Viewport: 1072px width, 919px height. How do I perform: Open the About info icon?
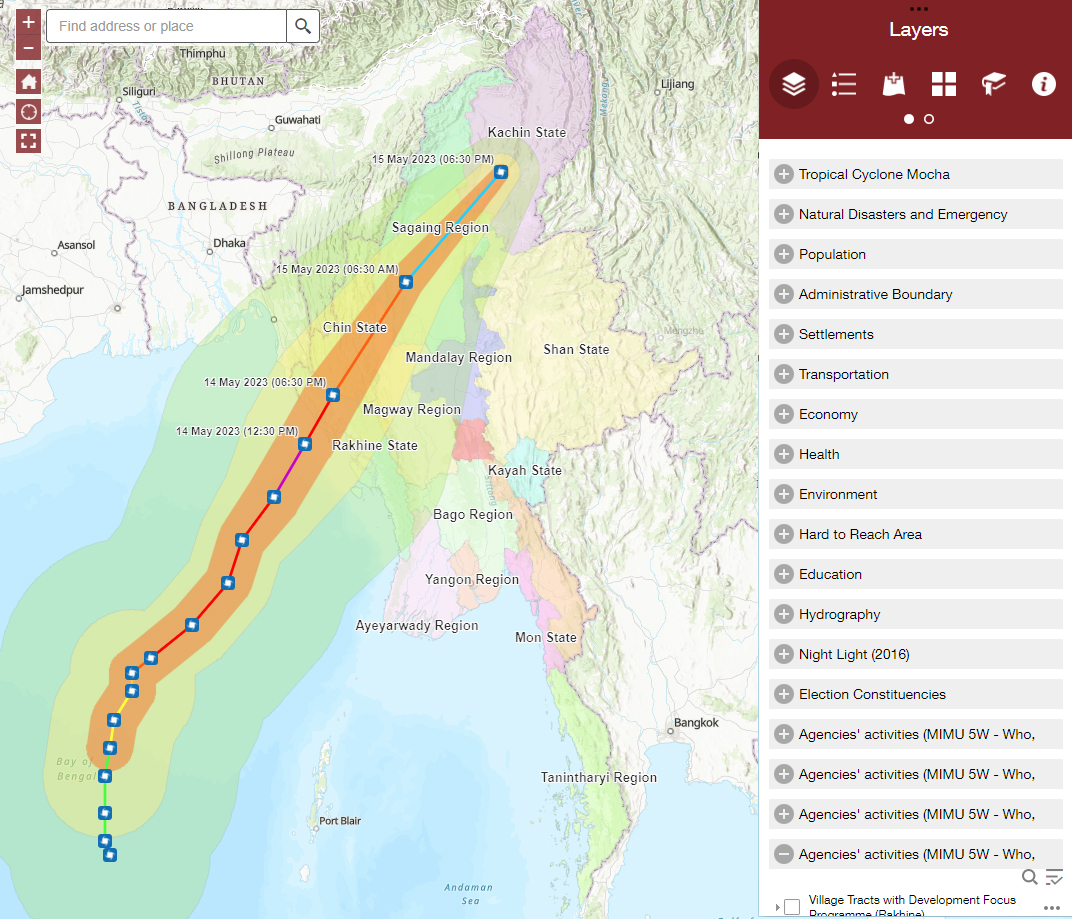tap(1043, 84)
